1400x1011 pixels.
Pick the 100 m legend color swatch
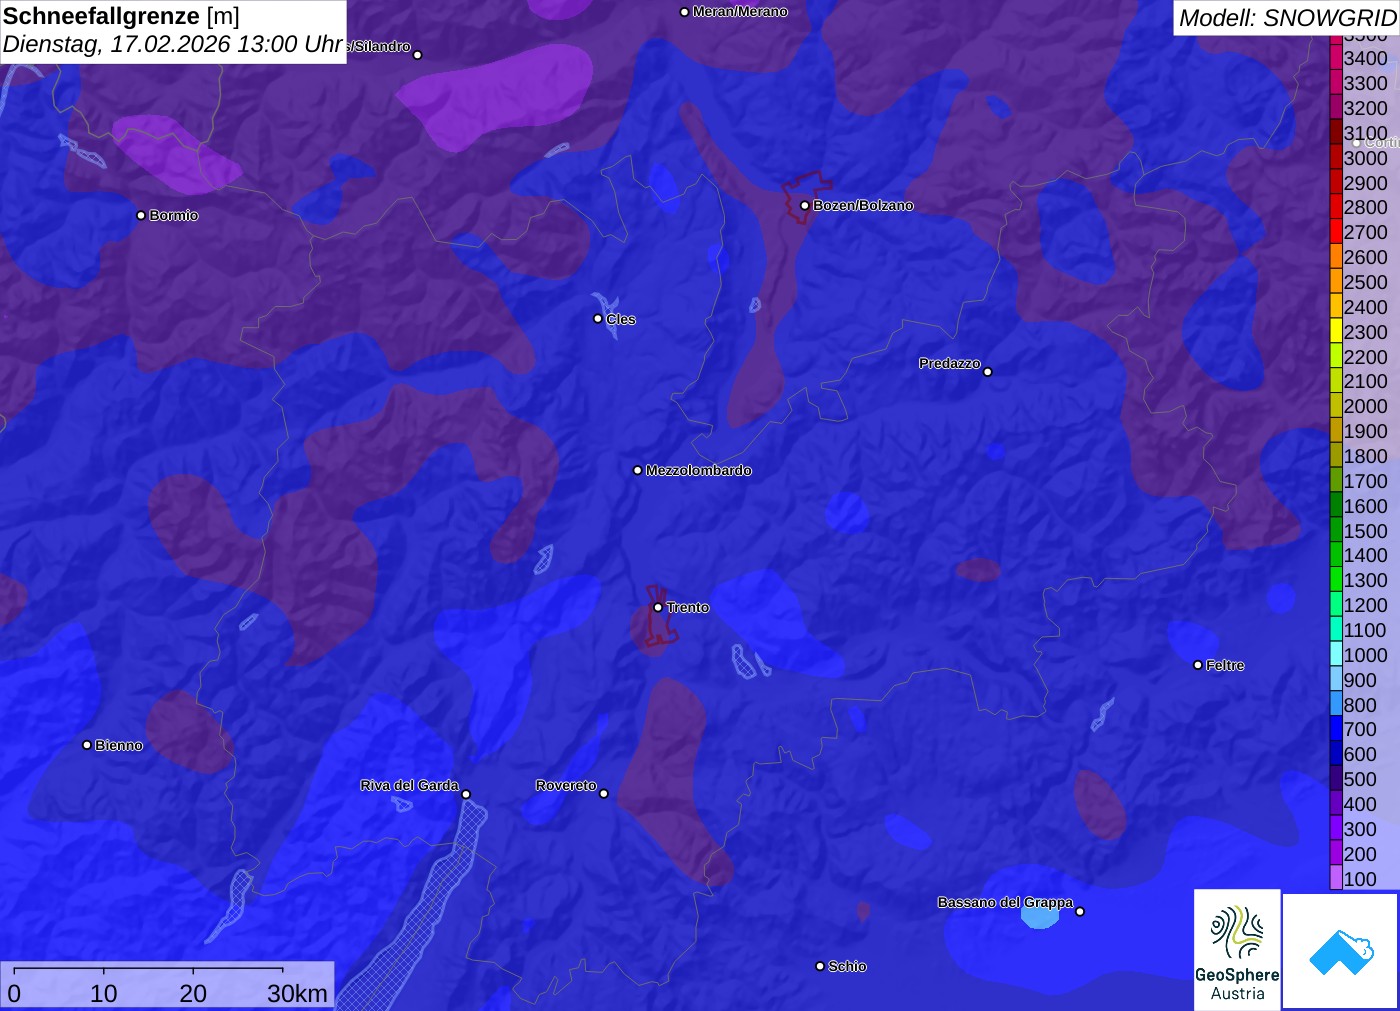point(1336,878)
